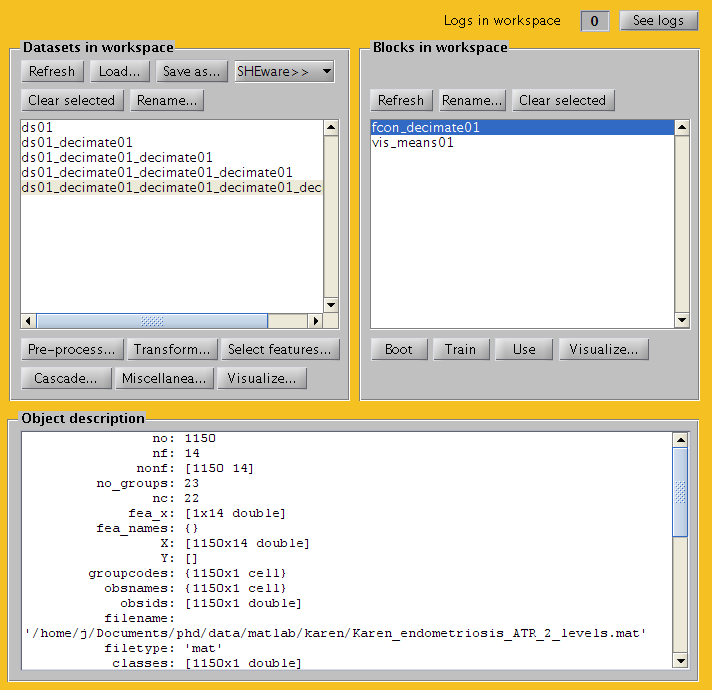This screenshot has width=712, height=690.
Task: Click the logs count field showing 0
Action: 594,21
